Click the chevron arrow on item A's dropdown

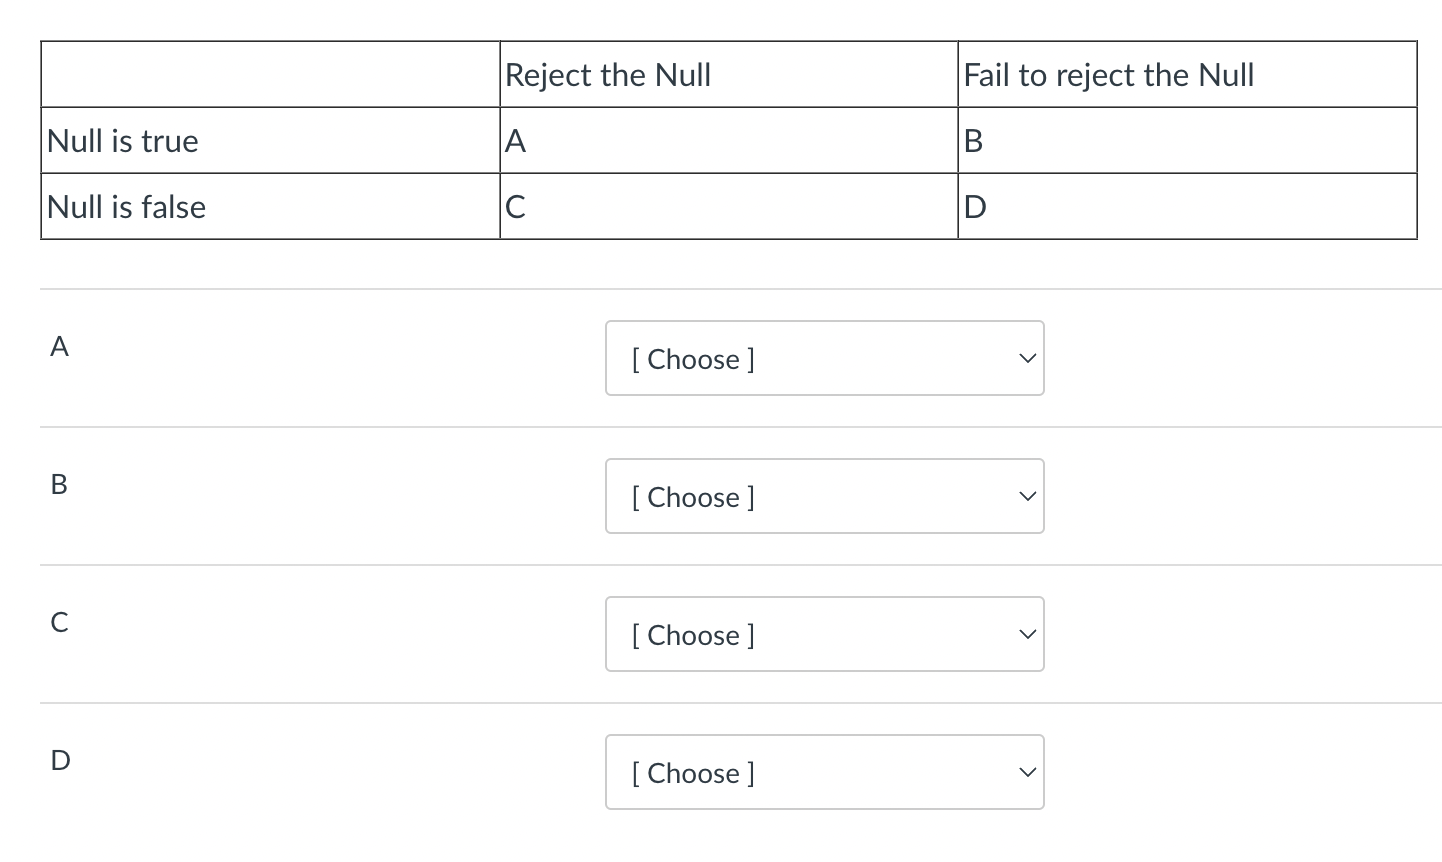[1025, 358]
